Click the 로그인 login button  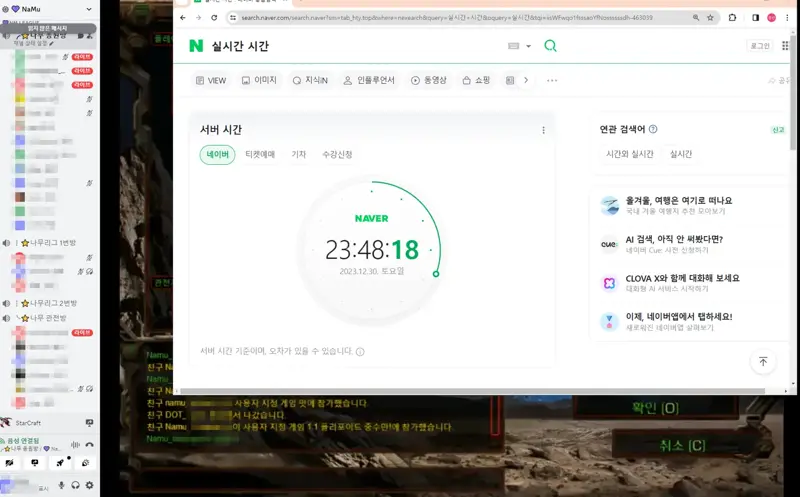tap(760, 46)
